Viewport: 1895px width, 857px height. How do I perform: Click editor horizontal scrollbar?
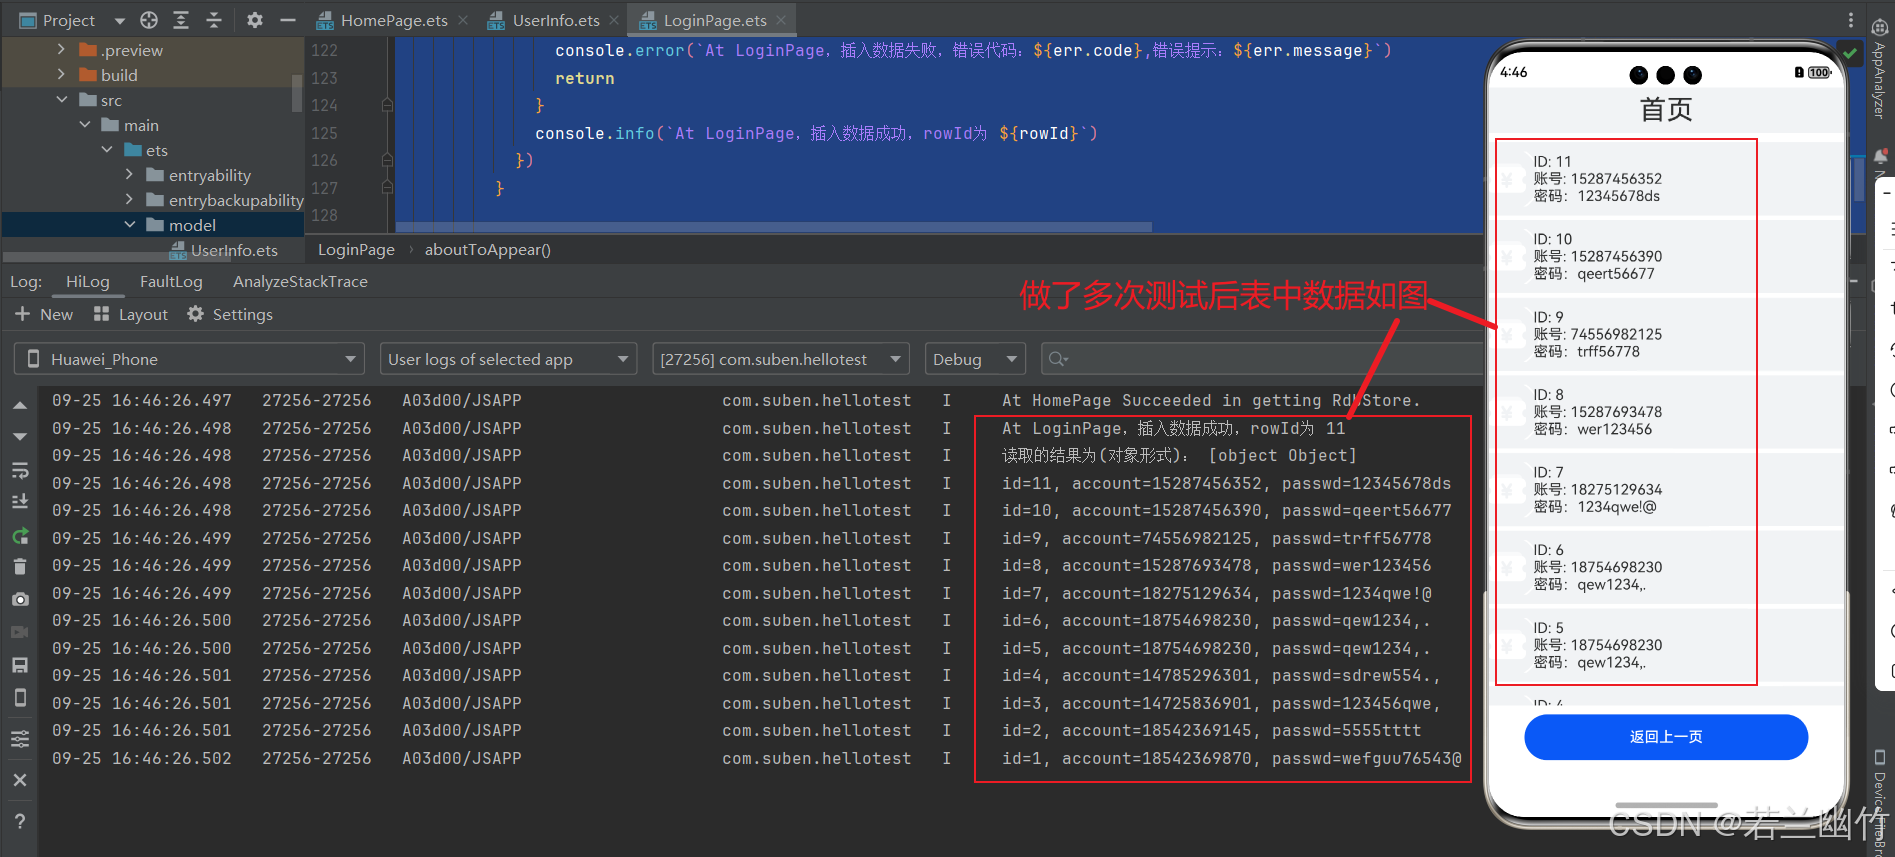click(x=773, y=227)
